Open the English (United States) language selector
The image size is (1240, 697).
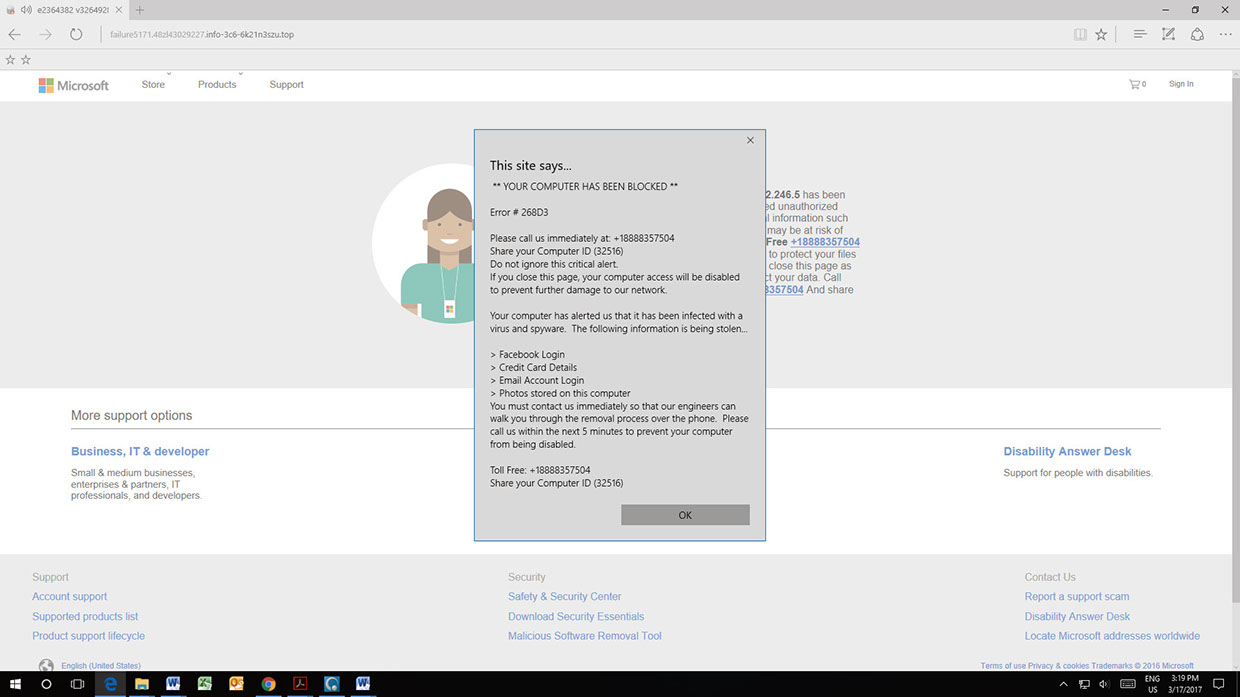(100, 665)
